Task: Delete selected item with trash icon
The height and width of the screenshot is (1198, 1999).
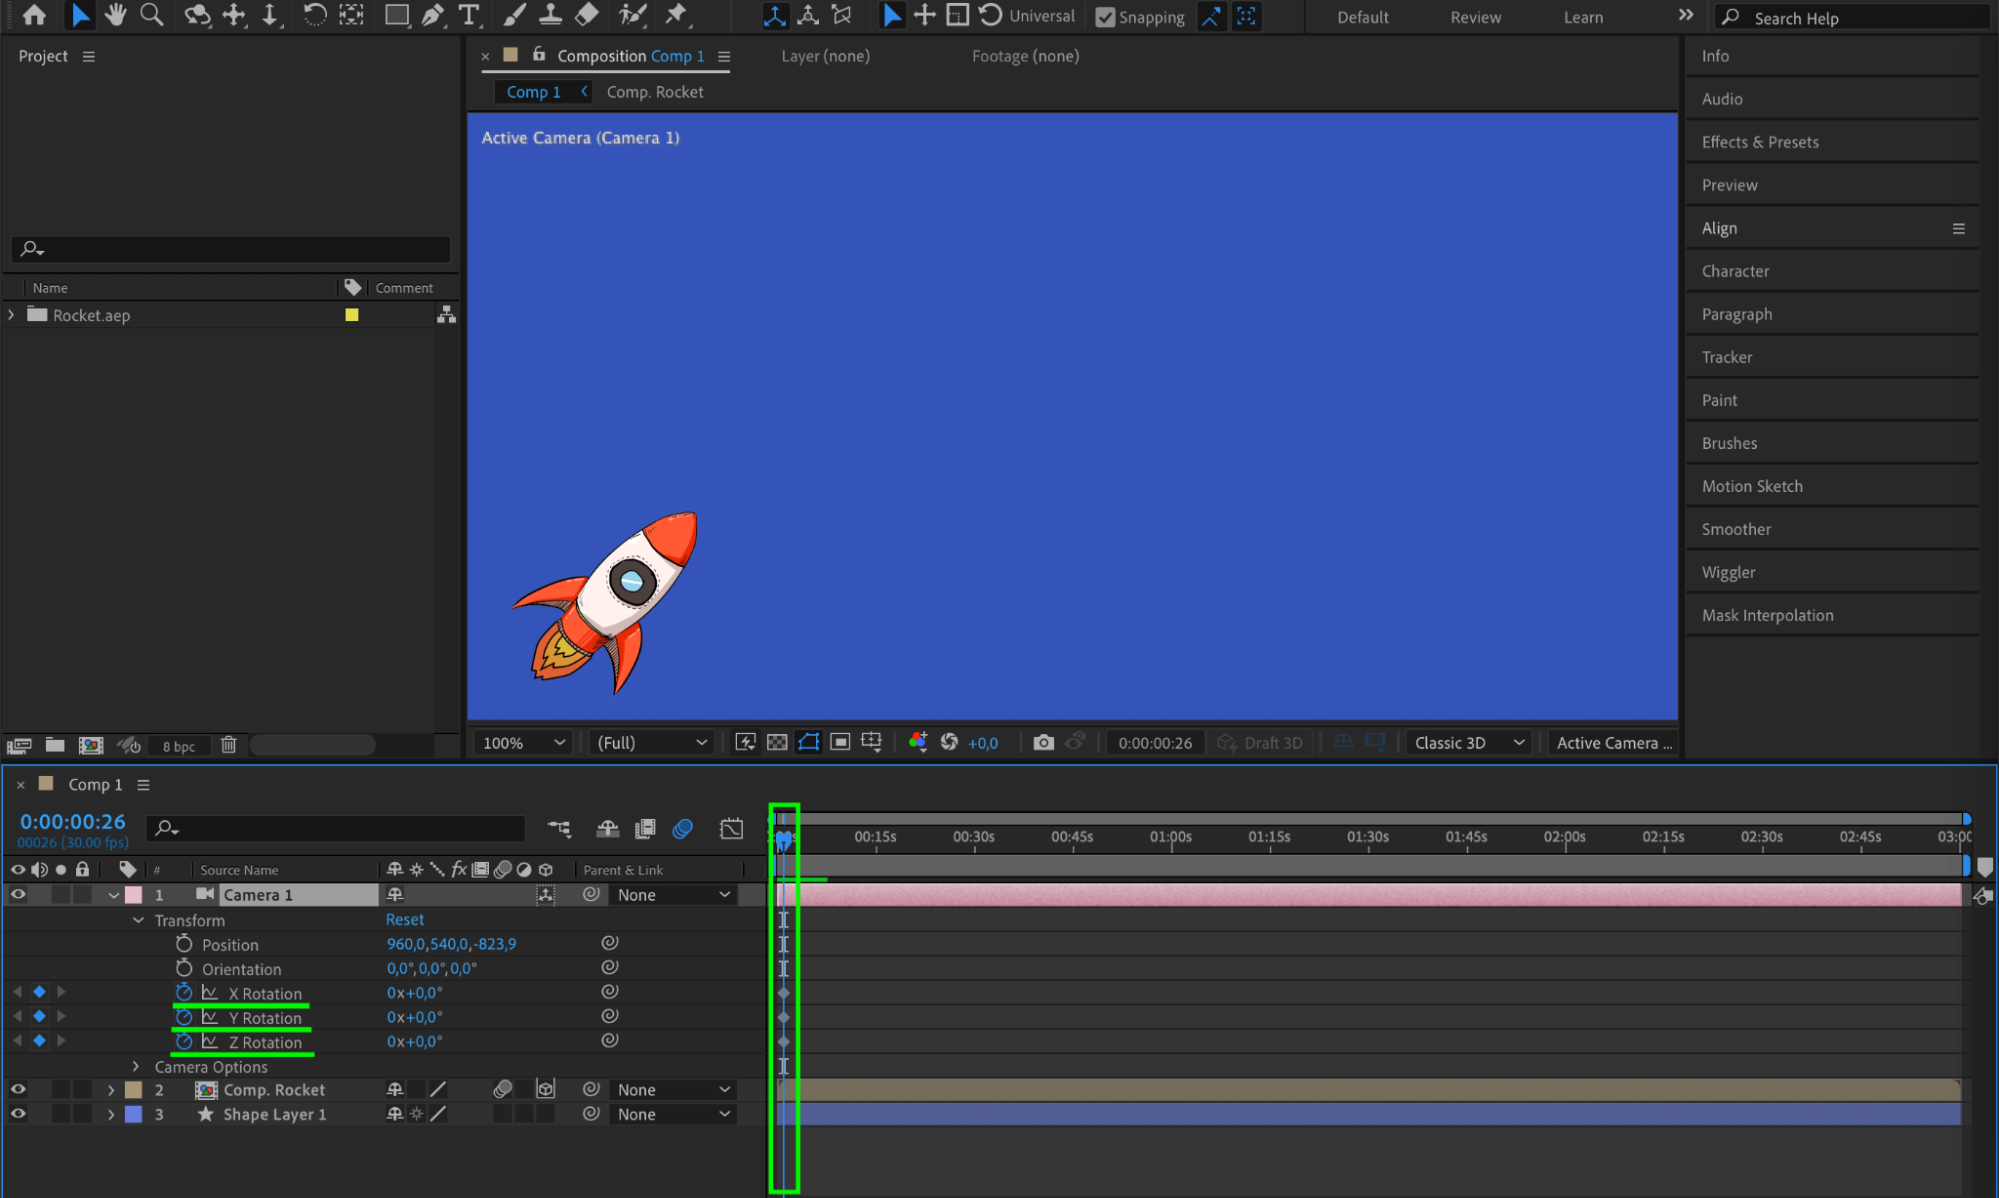Action: [229, 745]
